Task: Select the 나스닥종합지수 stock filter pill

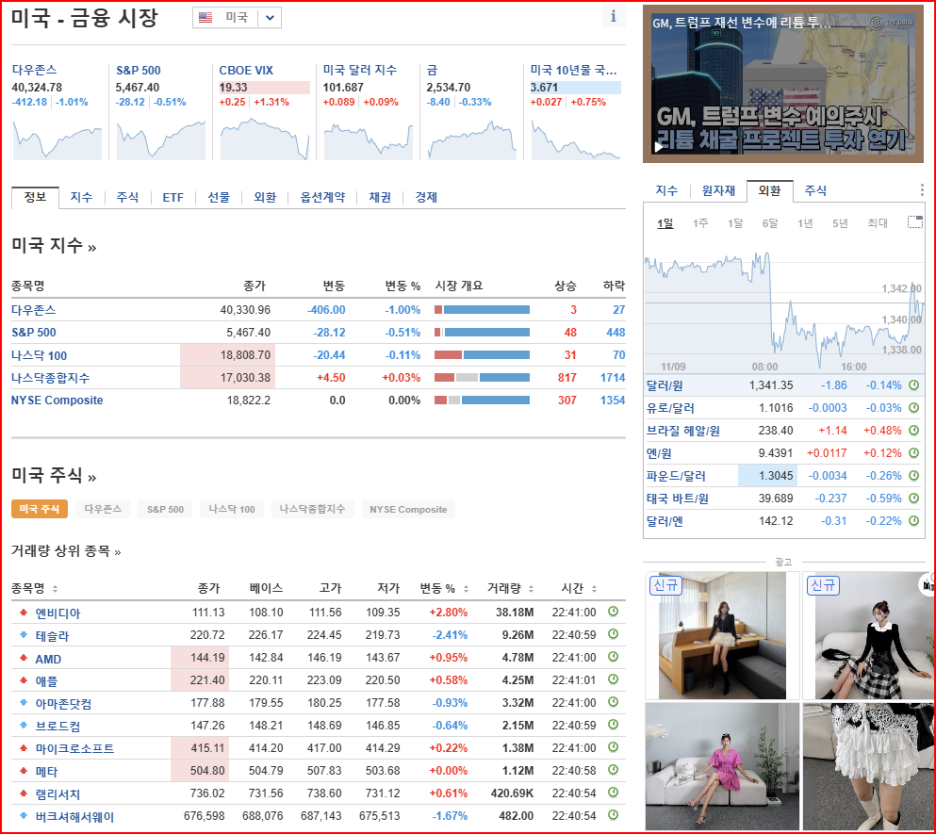Action: pyautogui.click(x=312, y=509)
